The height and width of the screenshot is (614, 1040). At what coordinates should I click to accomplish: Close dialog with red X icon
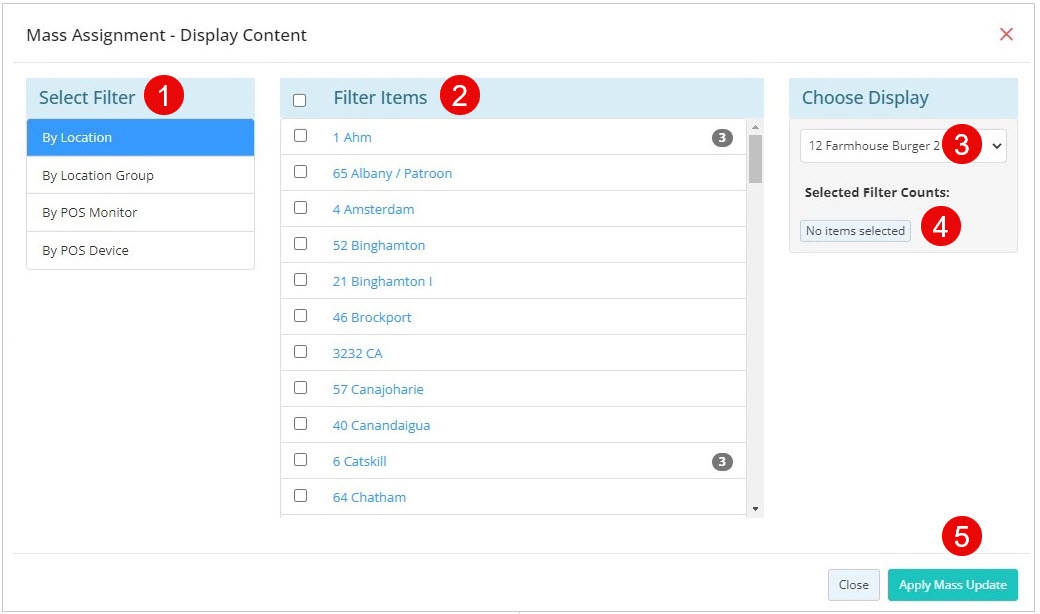click(x=1006, y=34)
